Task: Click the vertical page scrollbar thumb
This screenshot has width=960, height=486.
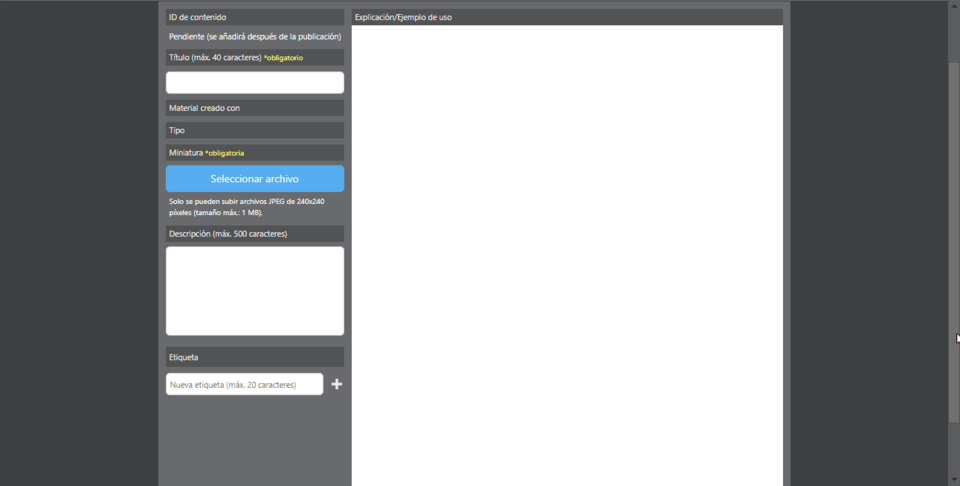Action: click(954, 242)
